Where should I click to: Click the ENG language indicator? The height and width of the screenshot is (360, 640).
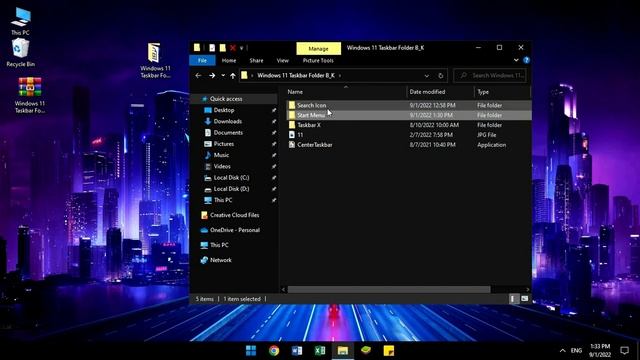[576, 351]
